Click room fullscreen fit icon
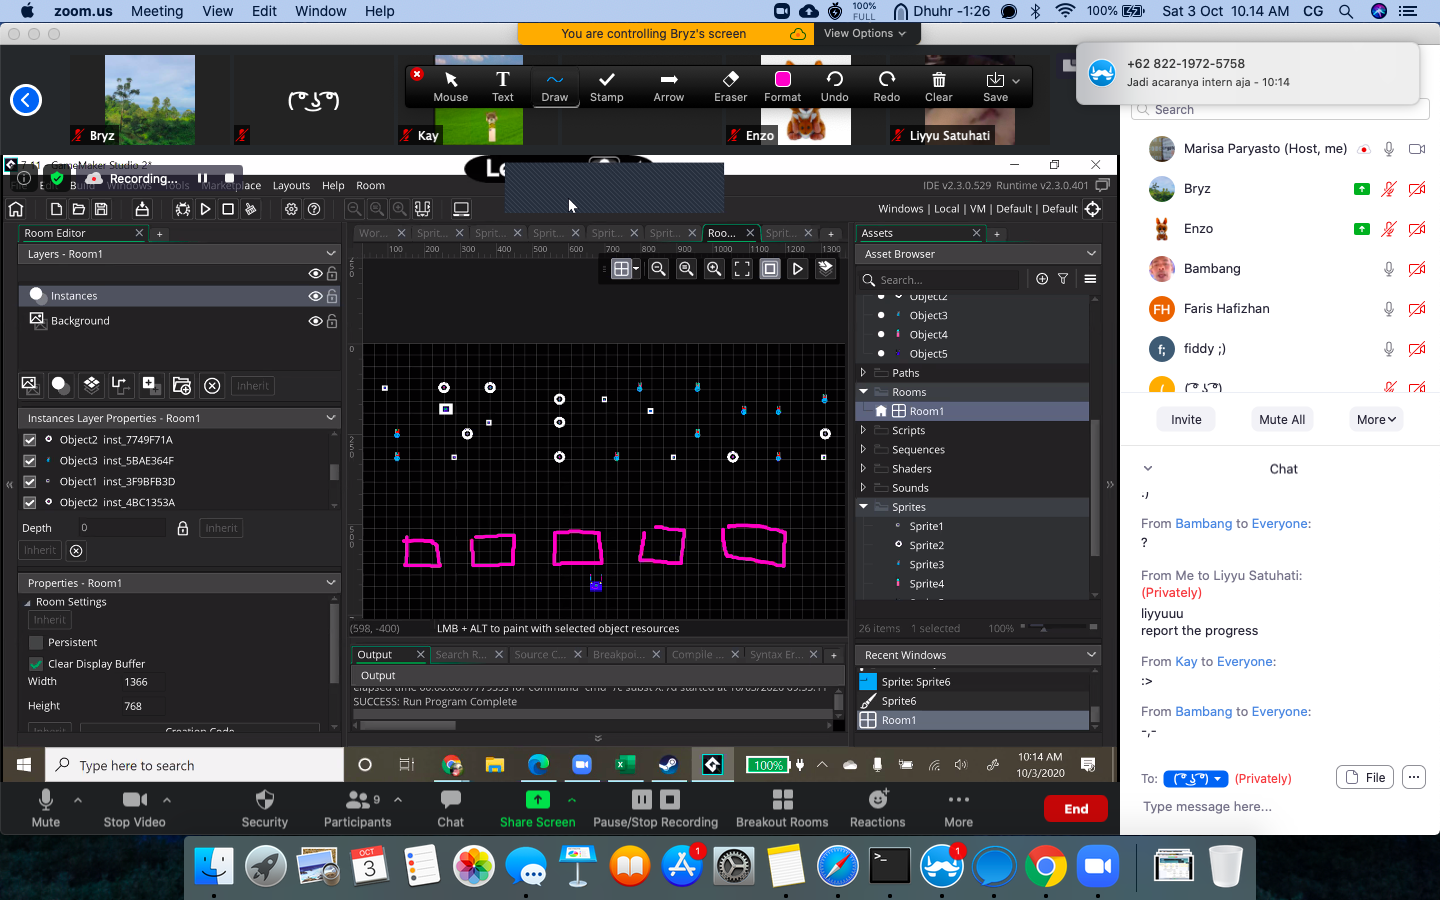Screen dimensions: 1440x900 [x=742, y=268]
